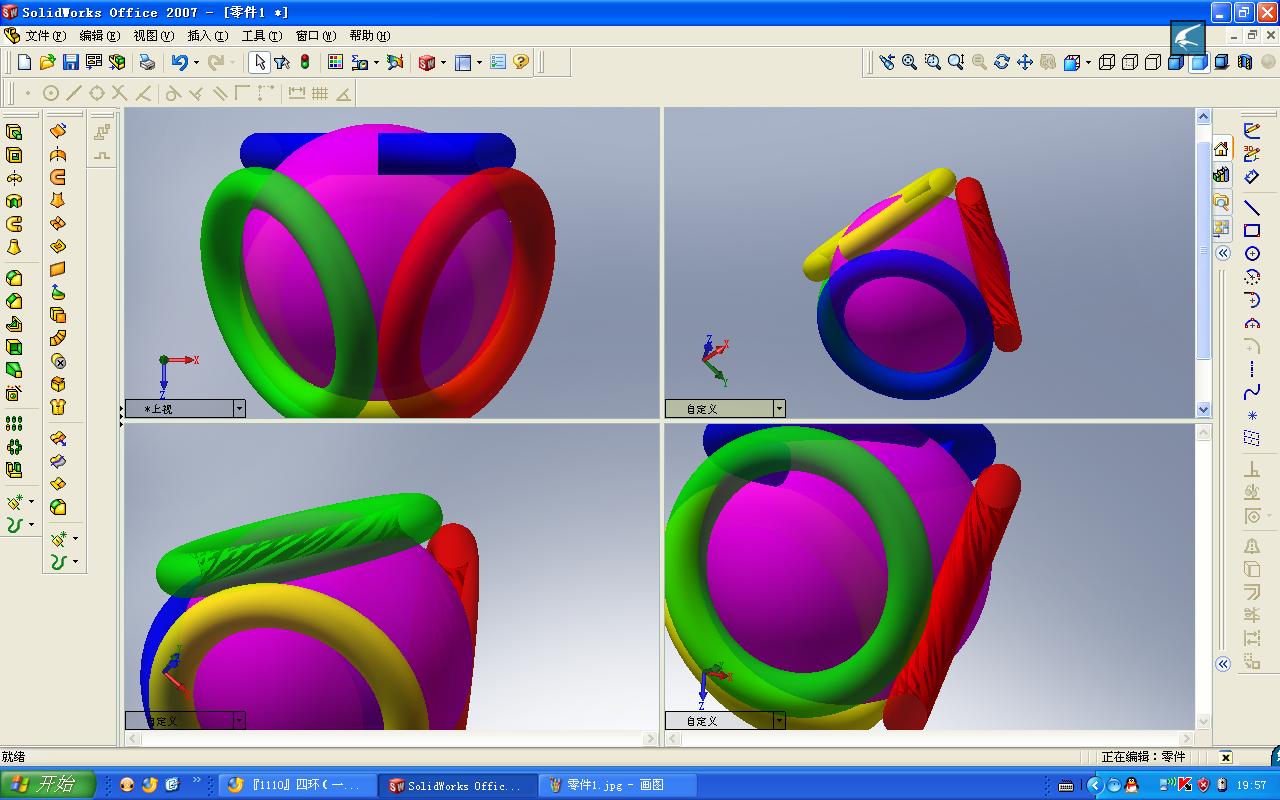Screen dimensions: 1280x800
Task: Click the Spline sketch tool
Action: tap(1252, 392)
